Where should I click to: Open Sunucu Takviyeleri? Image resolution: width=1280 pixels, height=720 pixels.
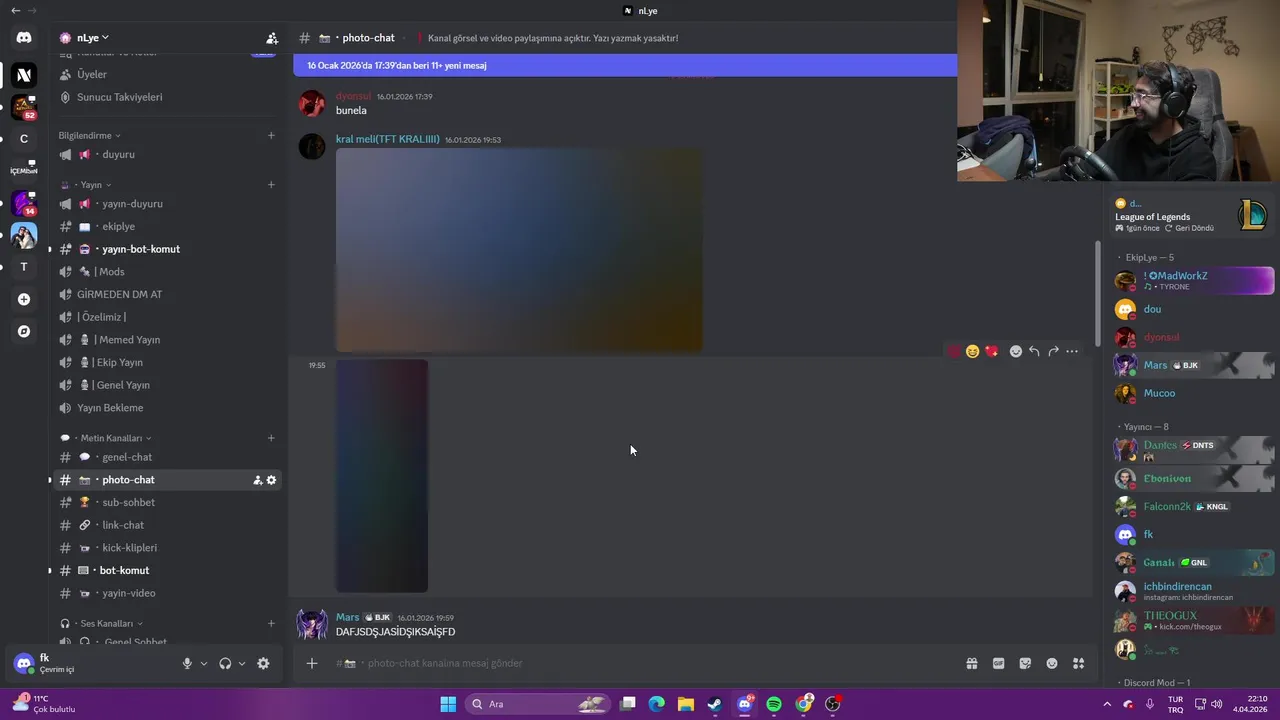point(167,97)
